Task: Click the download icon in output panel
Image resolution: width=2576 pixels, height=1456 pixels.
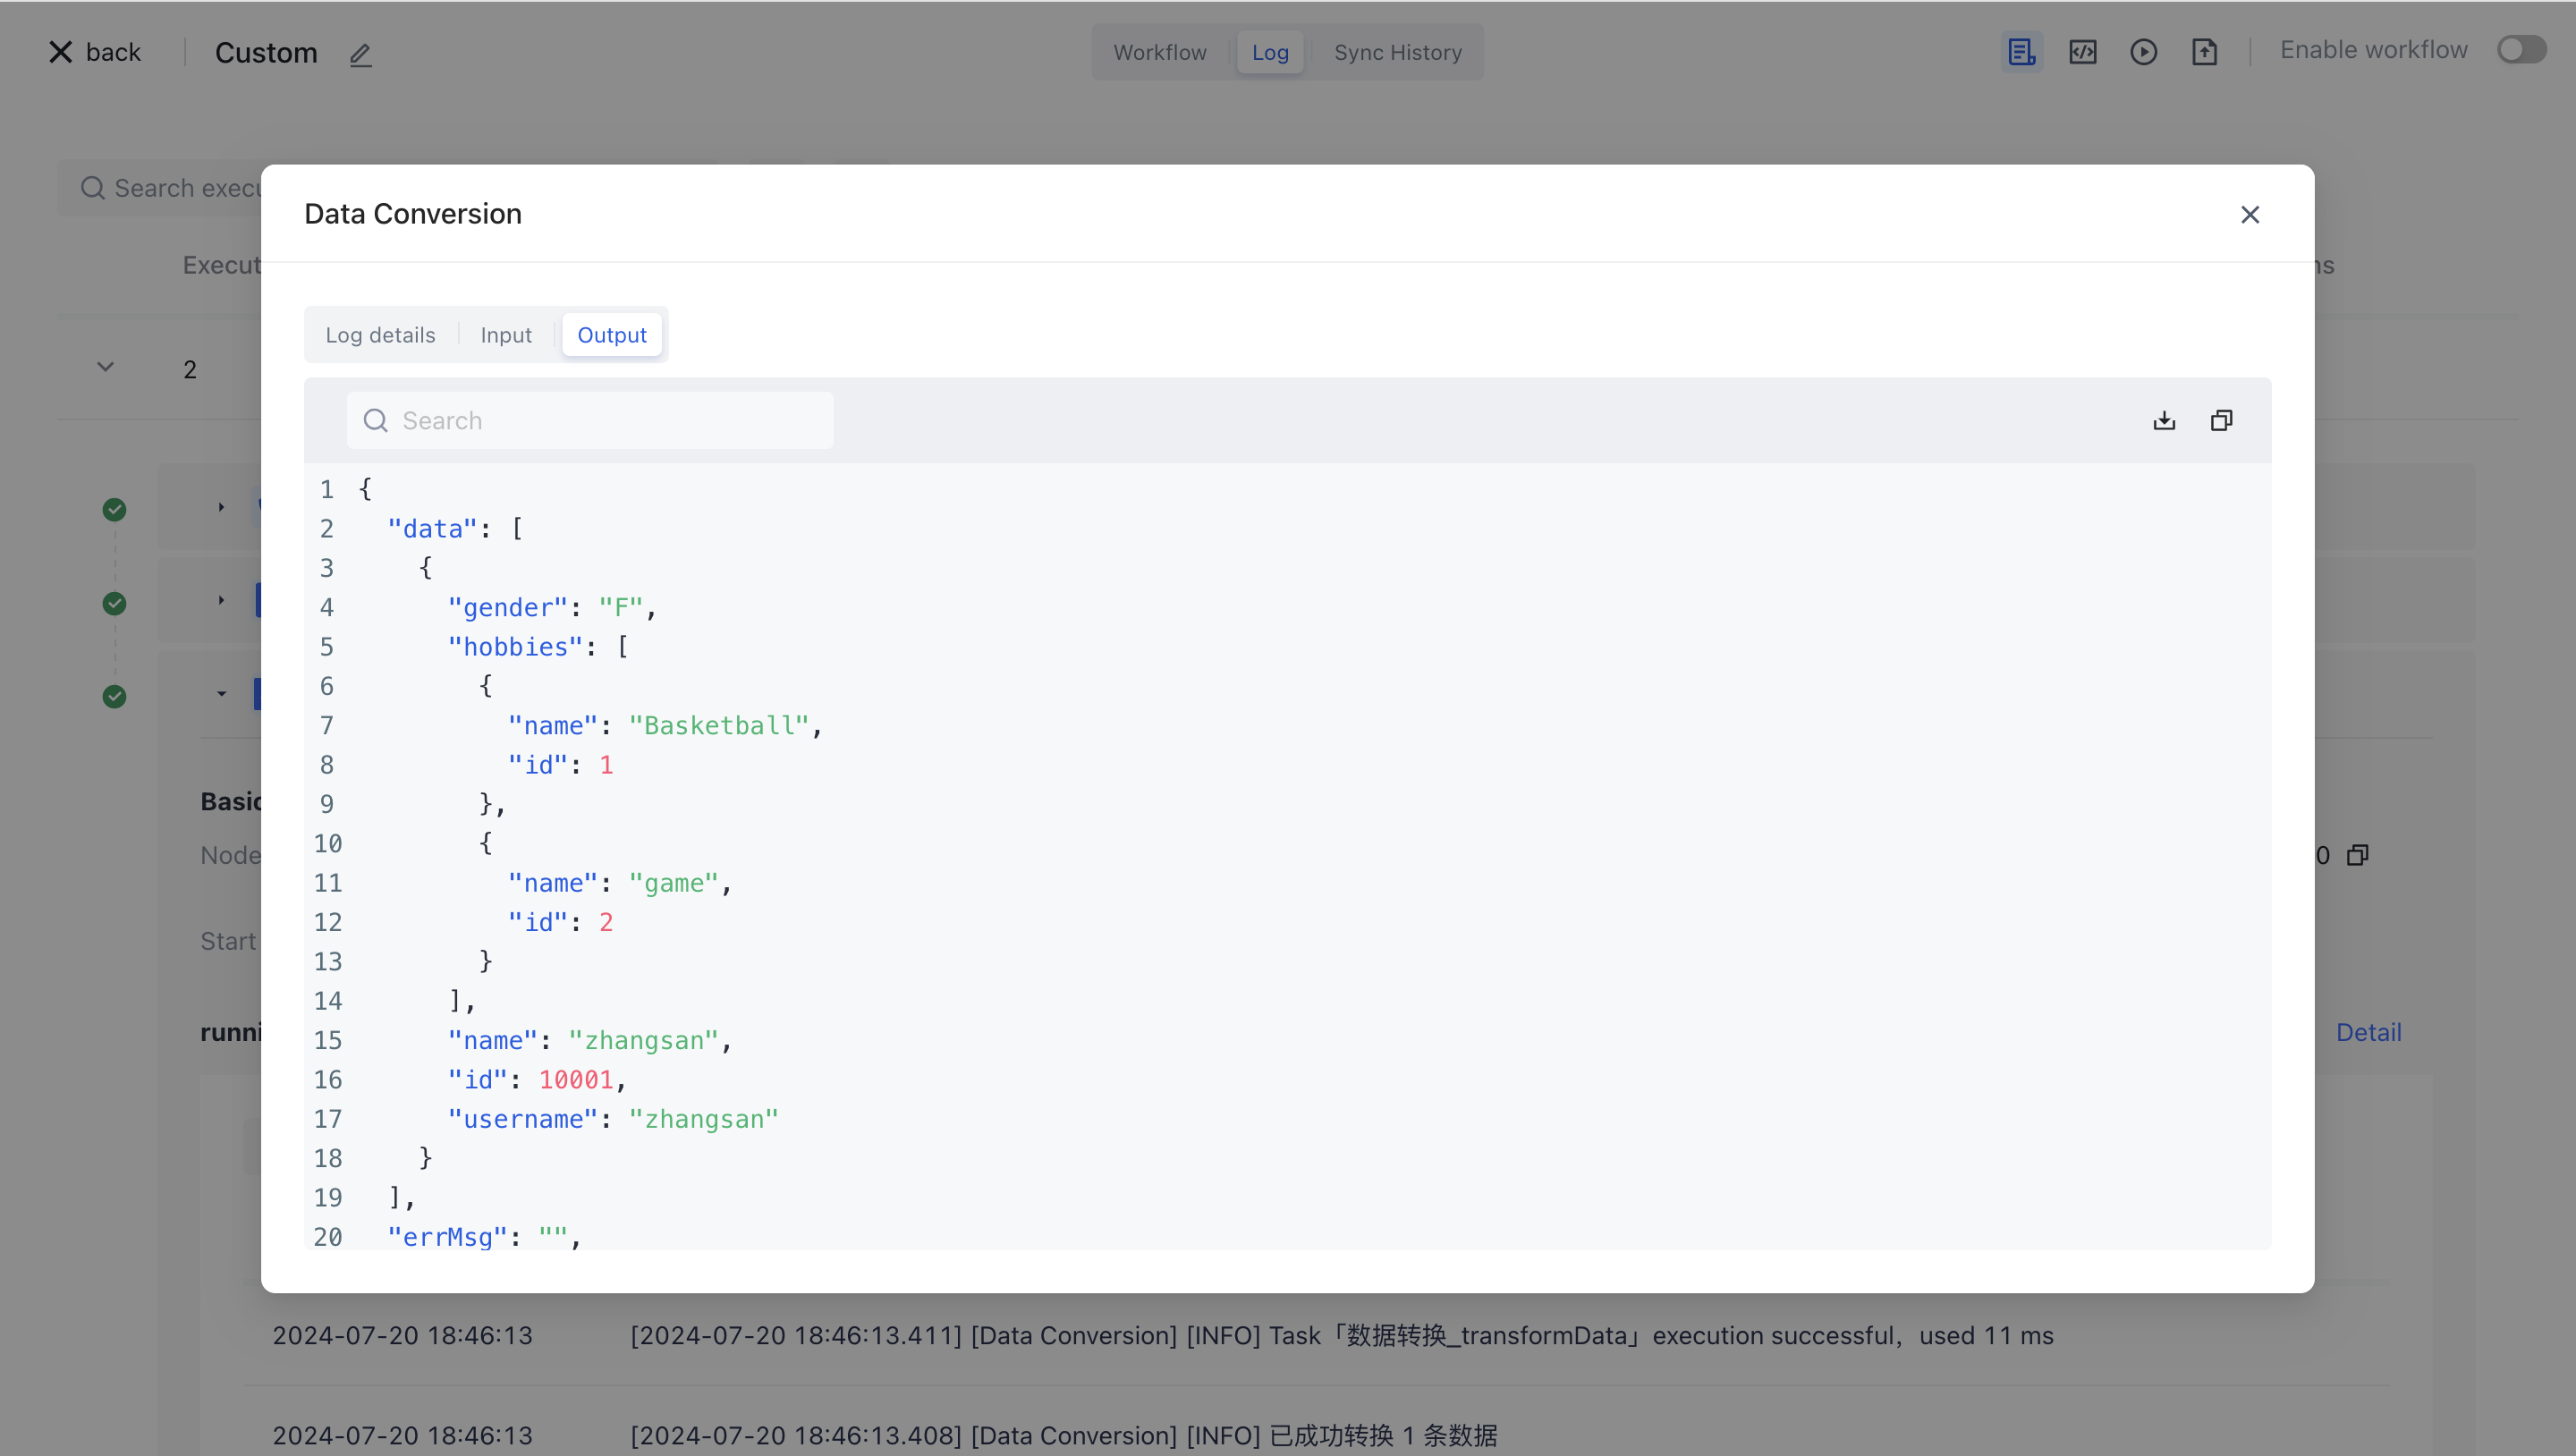Action: tap(2164, 420)
